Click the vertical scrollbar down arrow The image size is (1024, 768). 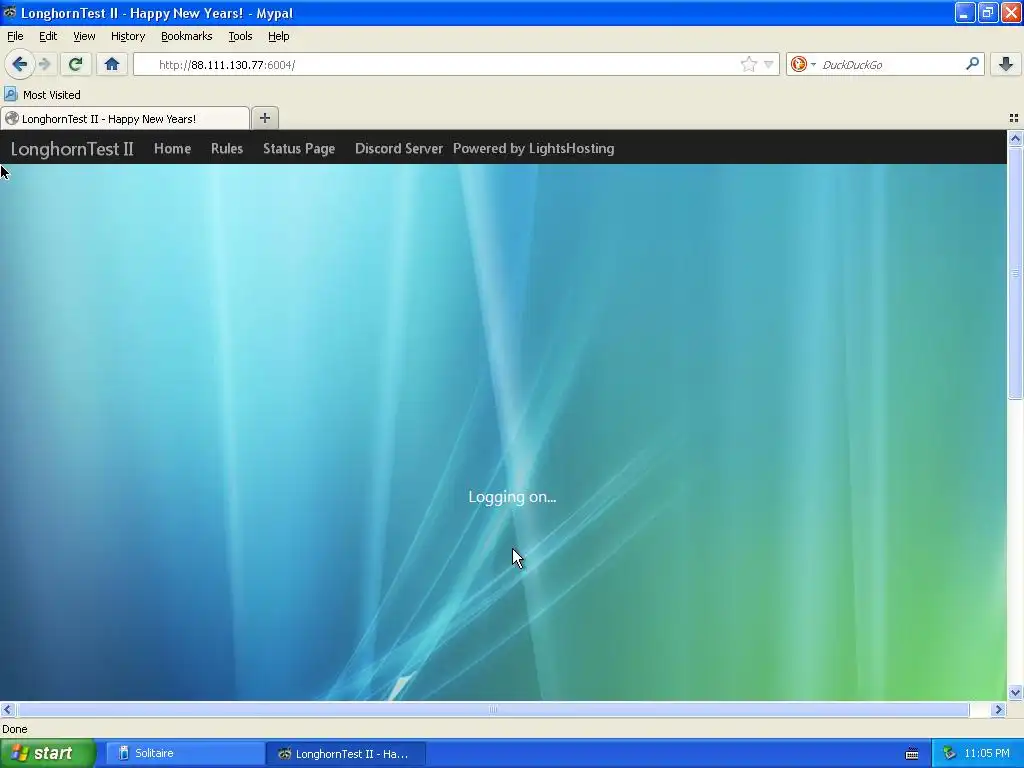coord(1015,692)
